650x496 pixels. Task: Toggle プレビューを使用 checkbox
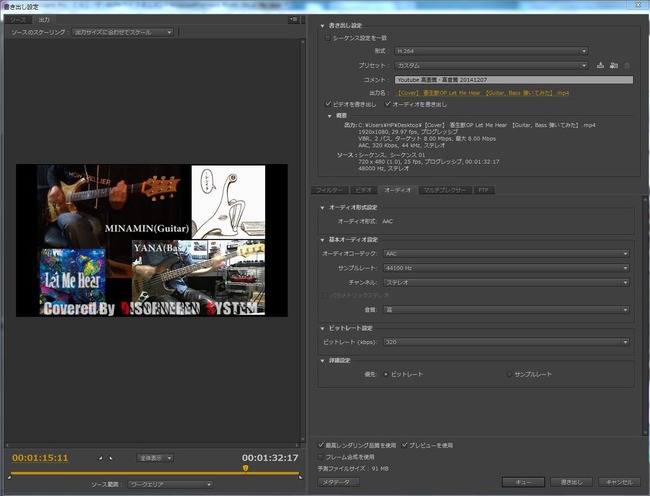pos(405,445)
